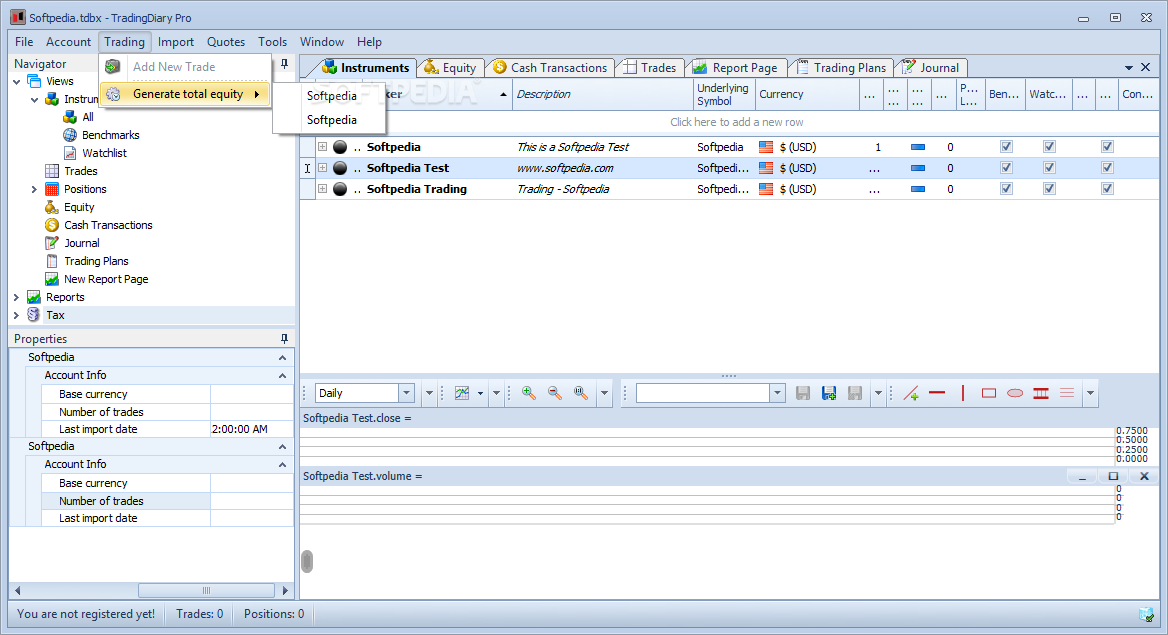Click the Underlying Symbol column header
The image size is (1168, 635).
[723, 94]
